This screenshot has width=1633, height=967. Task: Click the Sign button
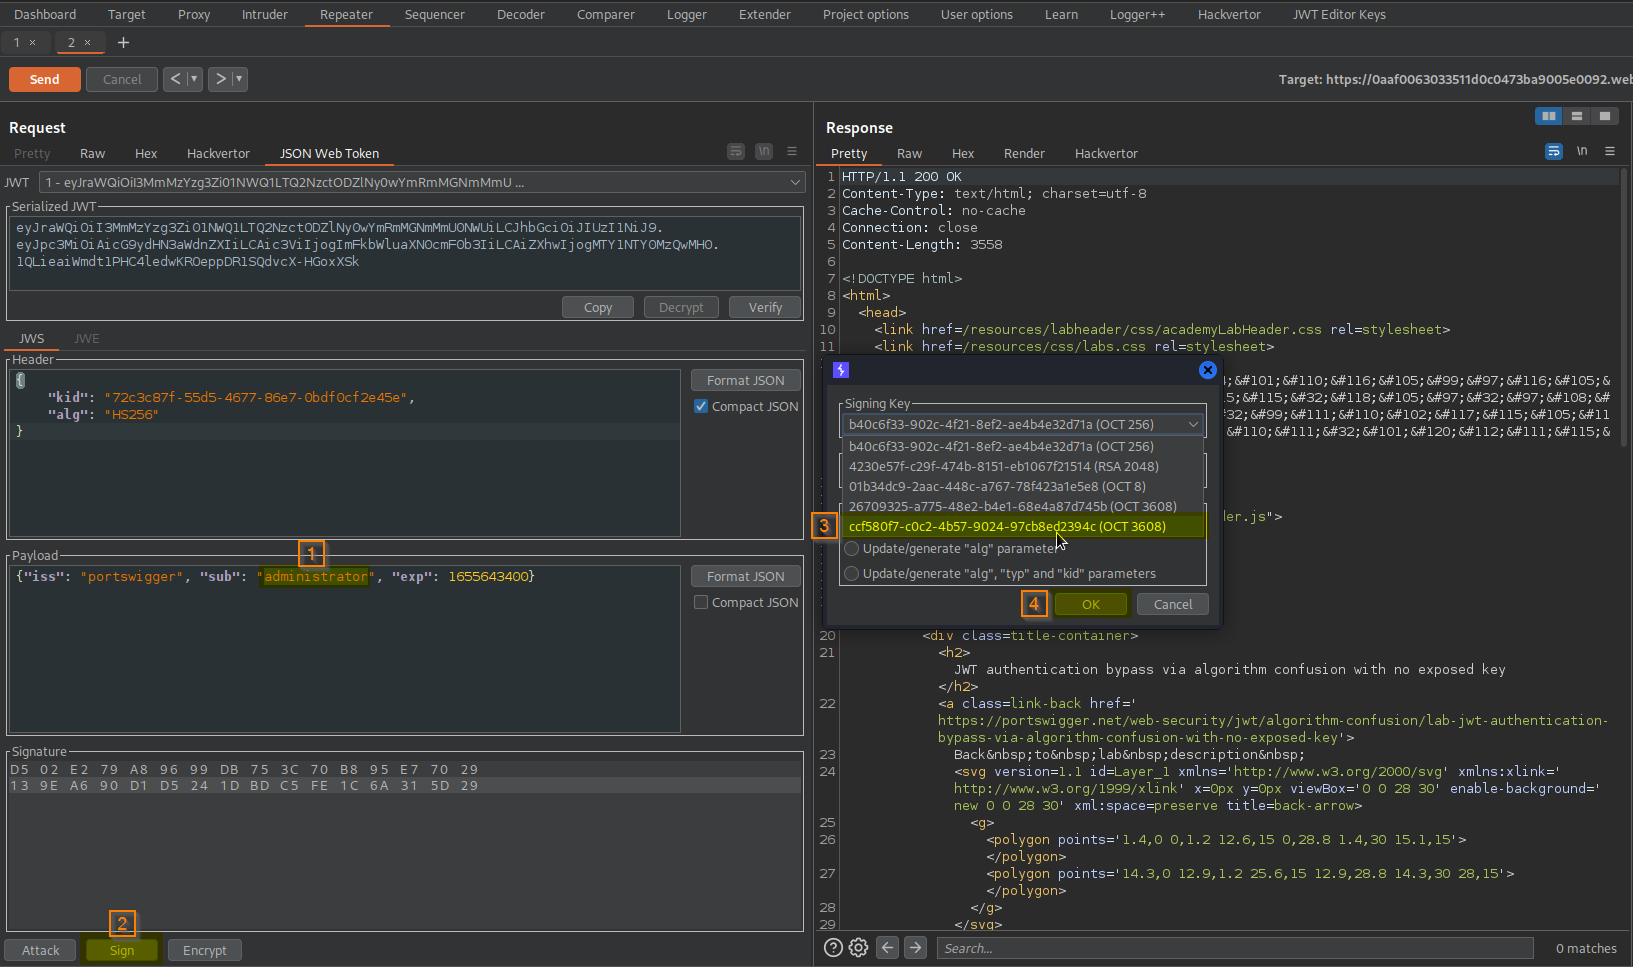coord(122,950)
